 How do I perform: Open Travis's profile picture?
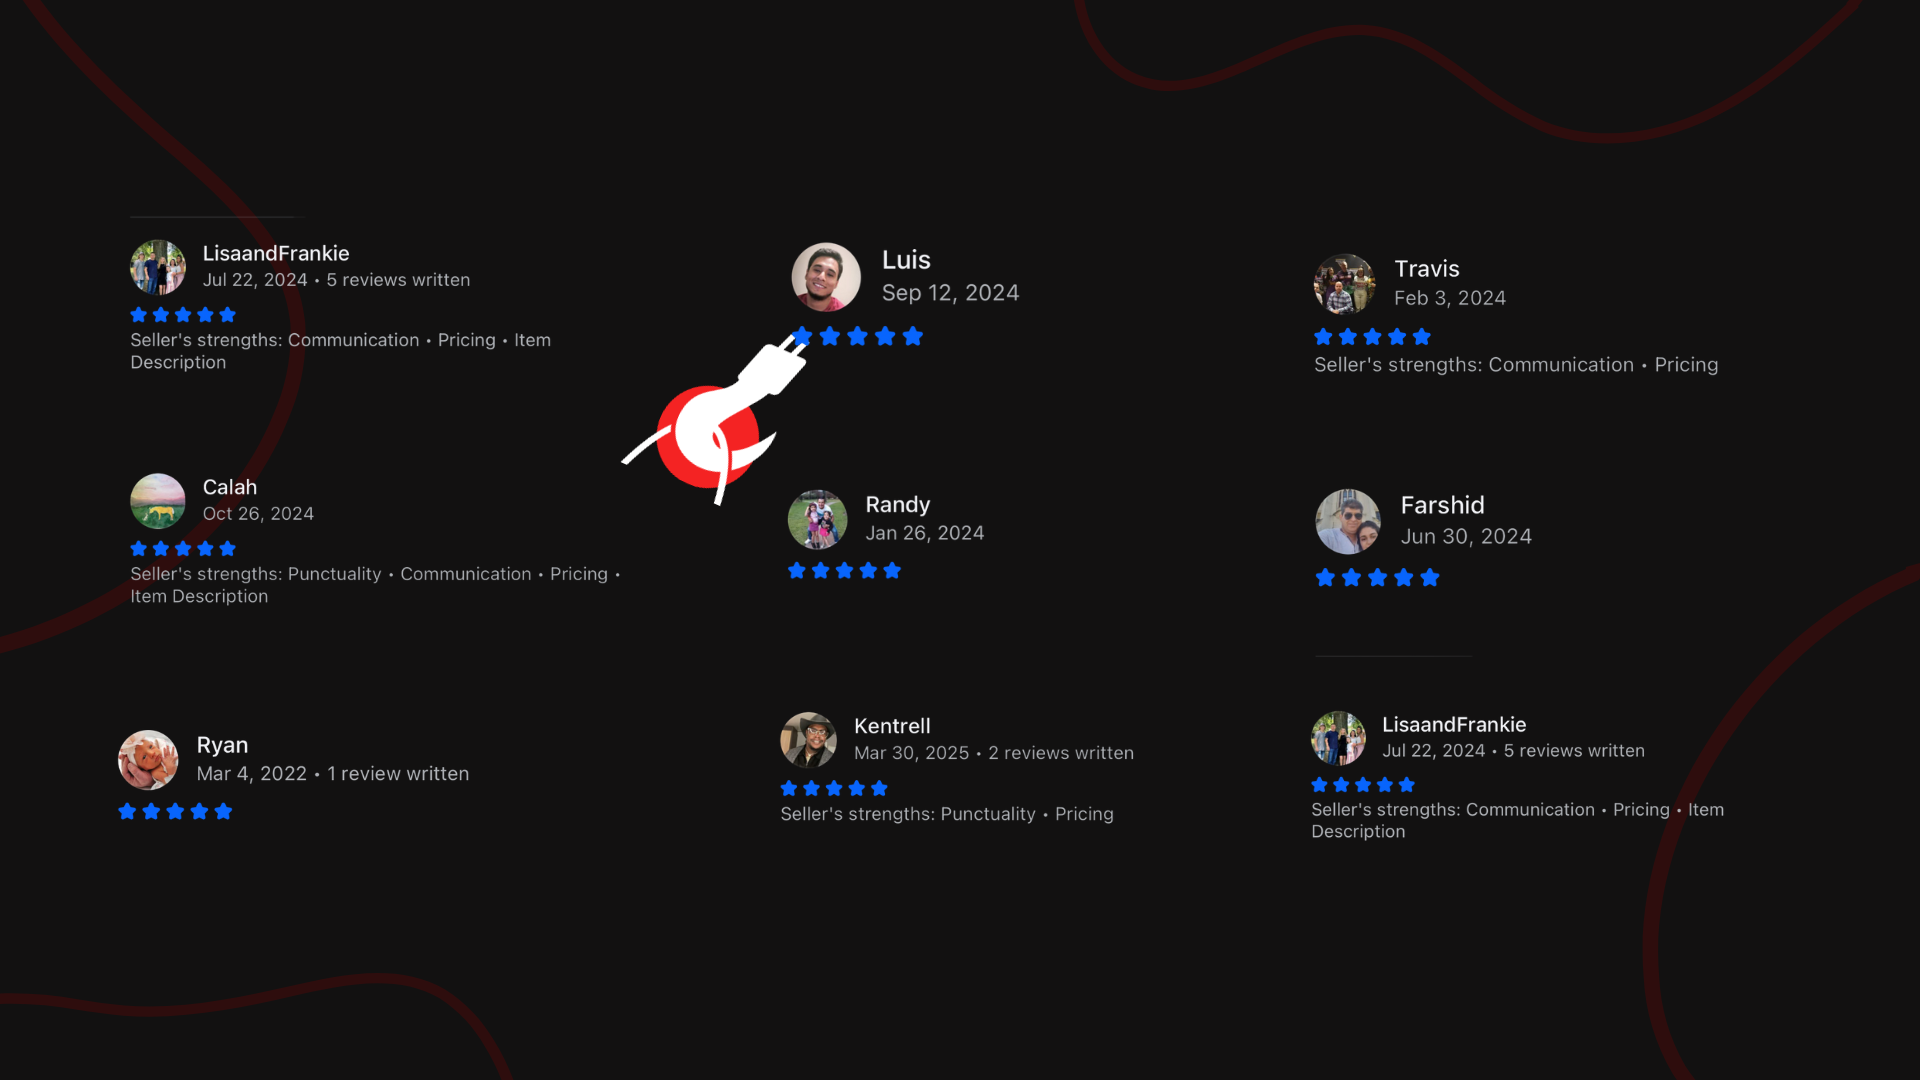pos(1344,284)
